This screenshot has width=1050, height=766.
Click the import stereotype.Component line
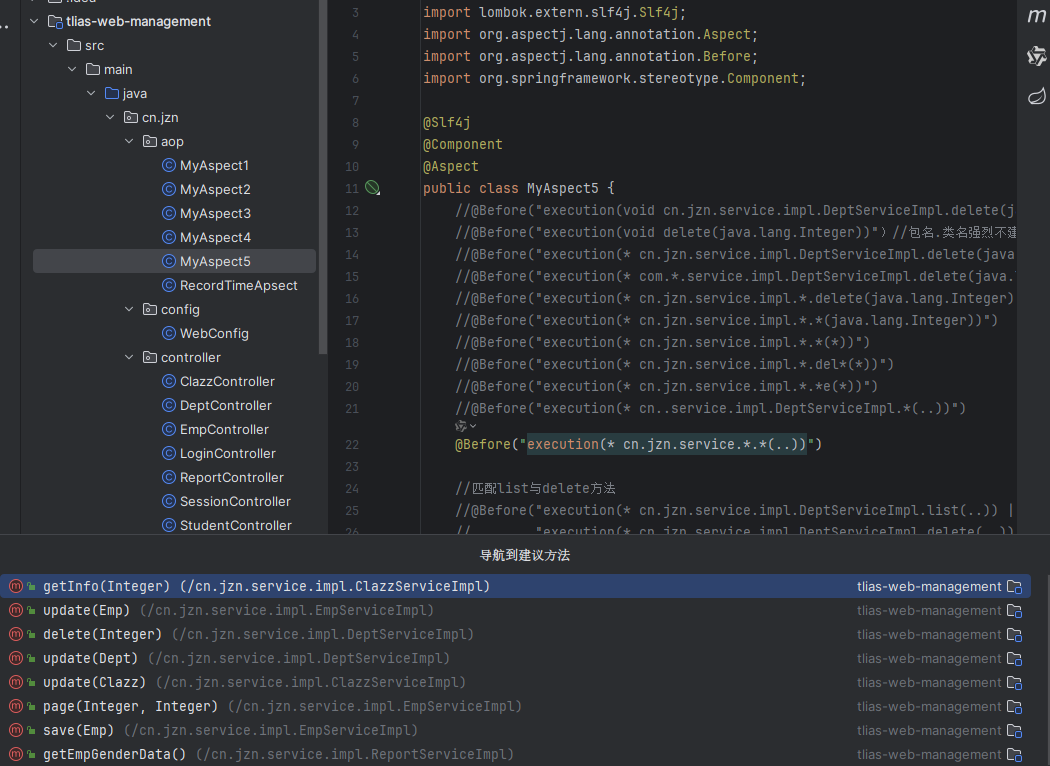tap(614, 78)
